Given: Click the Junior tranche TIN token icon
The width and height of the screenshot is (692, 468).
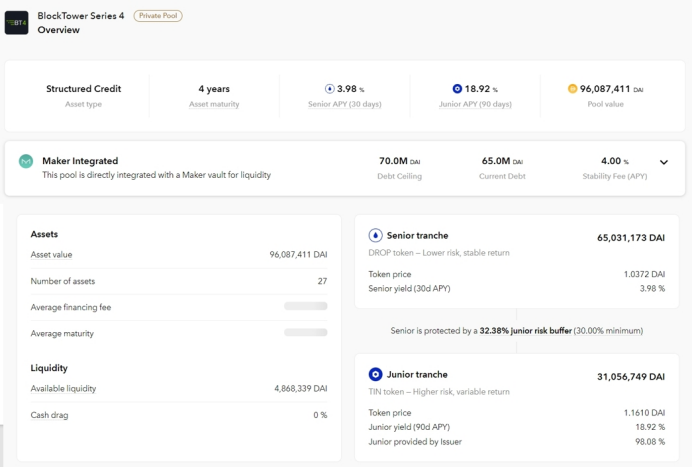Looking at the screenshot, I should [376, 375].
